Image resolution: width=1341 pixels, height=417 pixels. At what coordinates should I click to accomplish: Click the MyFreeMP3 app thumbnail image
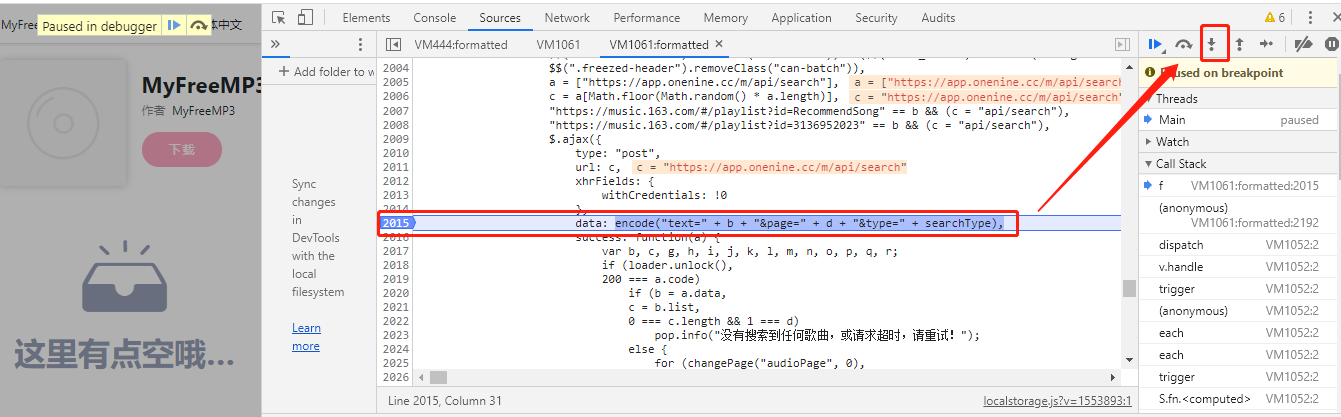(x=63, y=124)
